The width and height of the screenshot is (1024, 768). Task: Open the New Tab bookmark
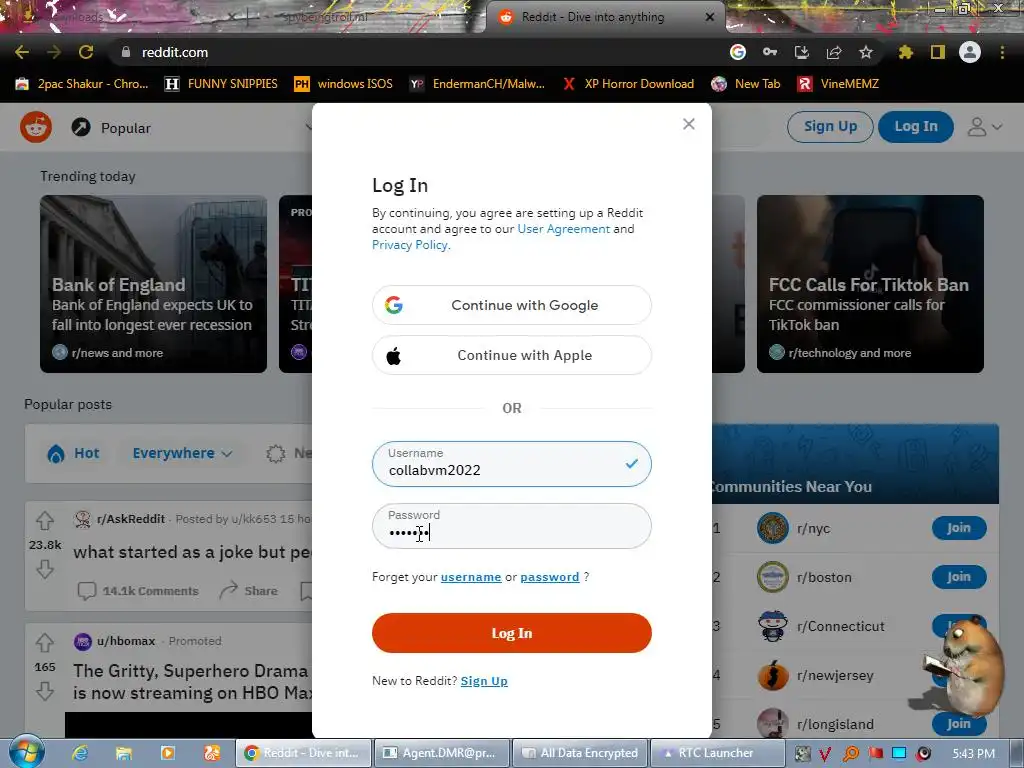click(746, 84)
